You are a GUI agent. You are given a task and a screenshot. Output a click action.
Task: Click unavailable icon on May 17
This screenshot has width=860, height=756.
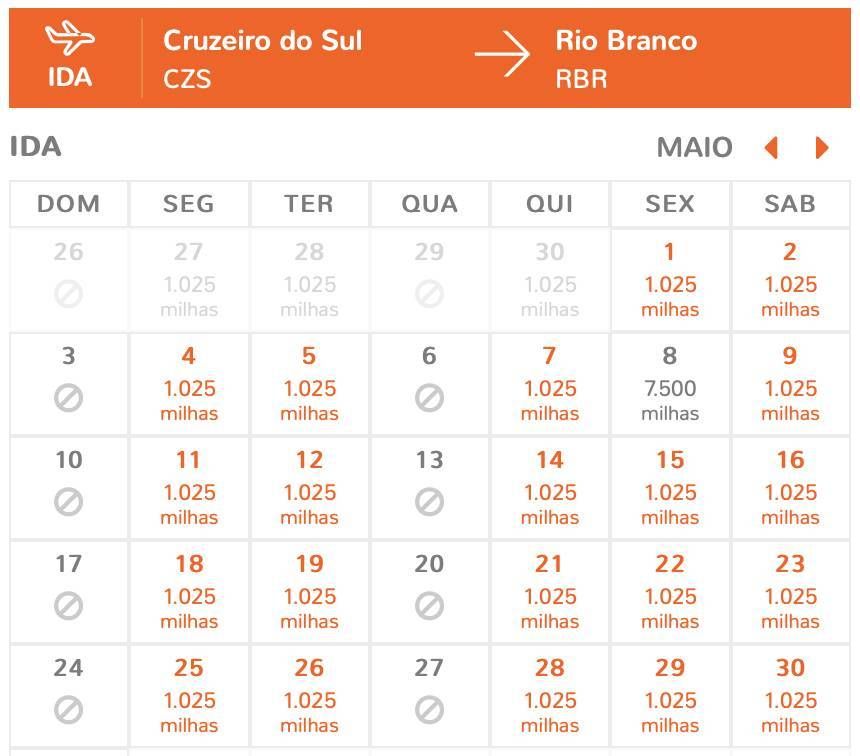pos(69,606)
